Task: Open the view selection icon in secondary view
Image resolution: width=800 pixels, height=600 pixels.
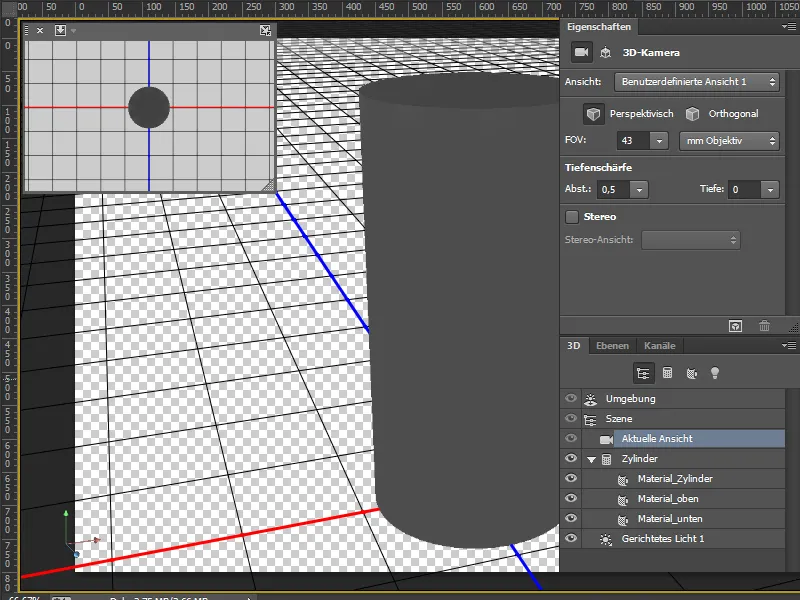Action: coord(60,30)
